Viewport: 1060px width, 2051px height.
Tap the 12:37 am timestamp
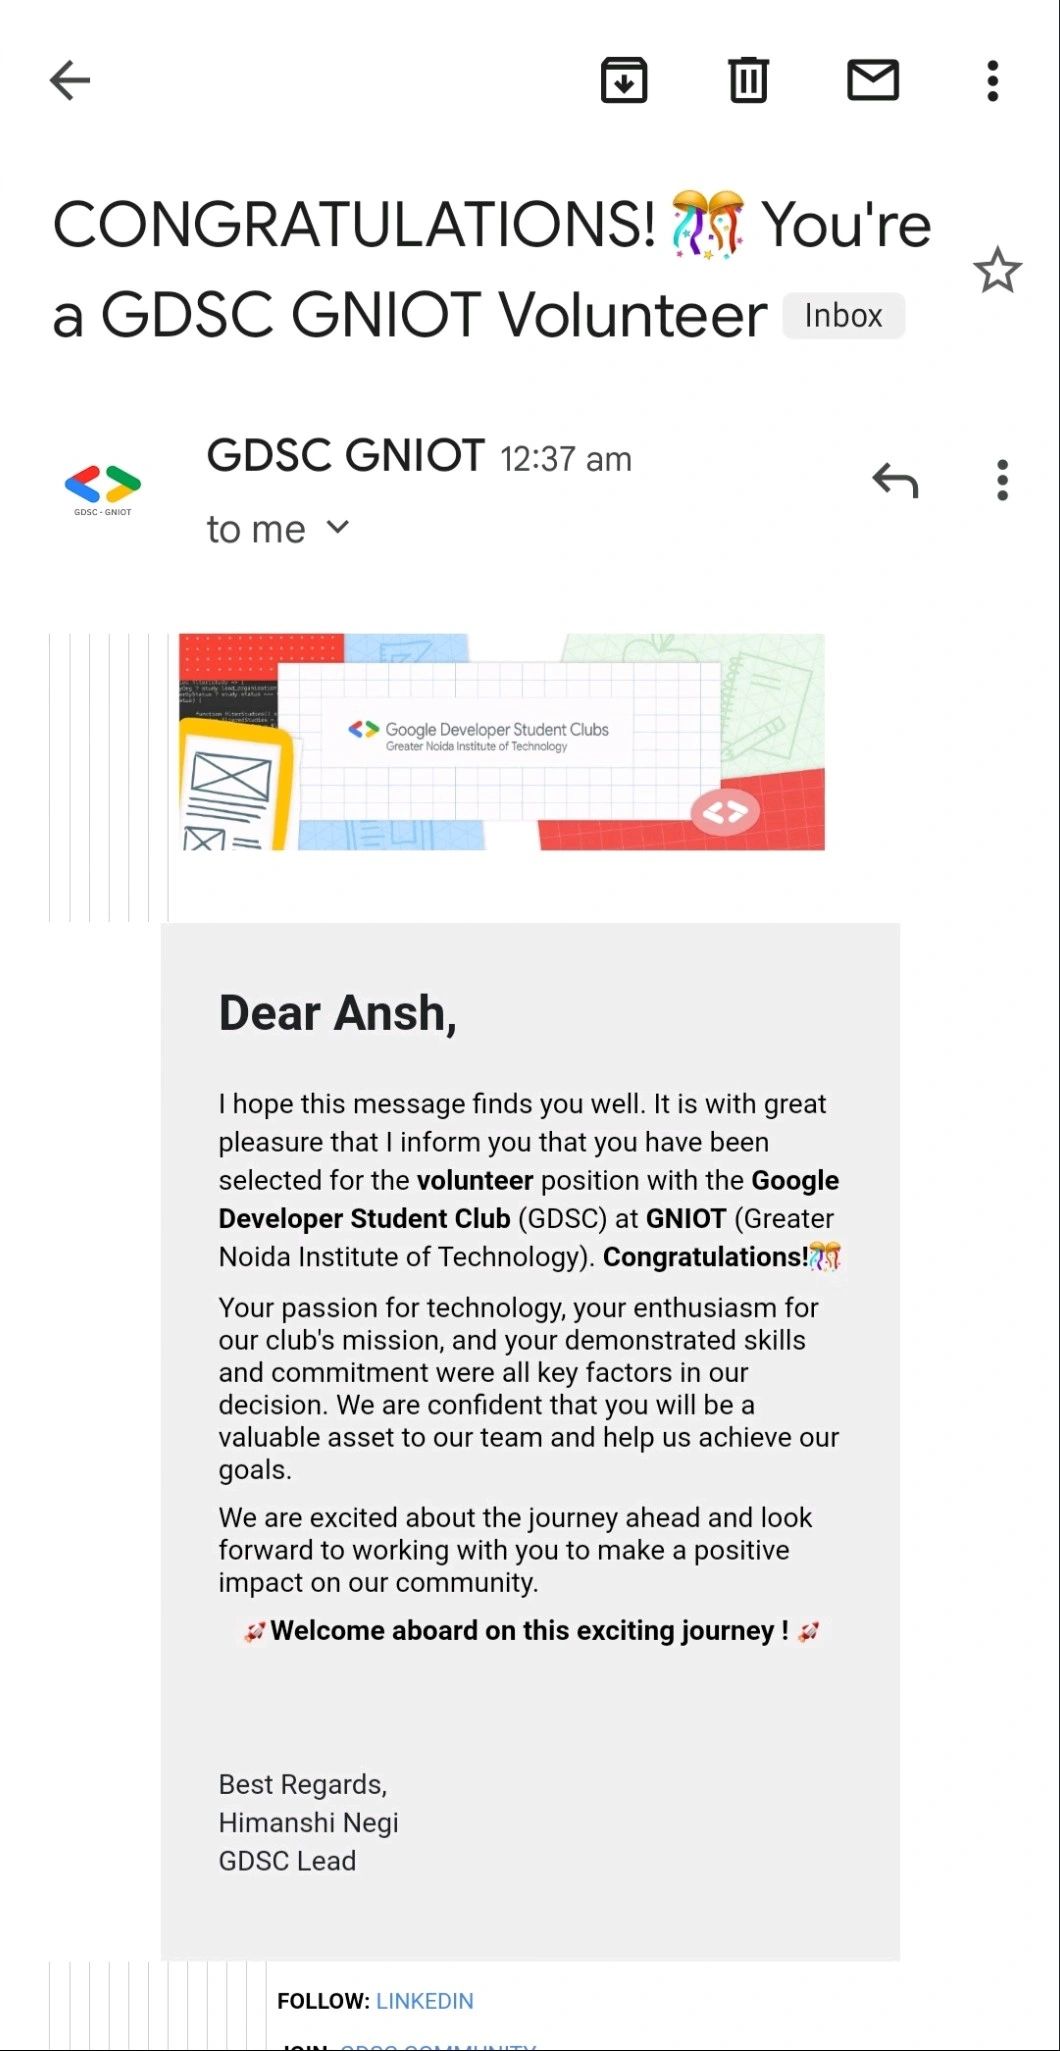[x=564, y=459]
